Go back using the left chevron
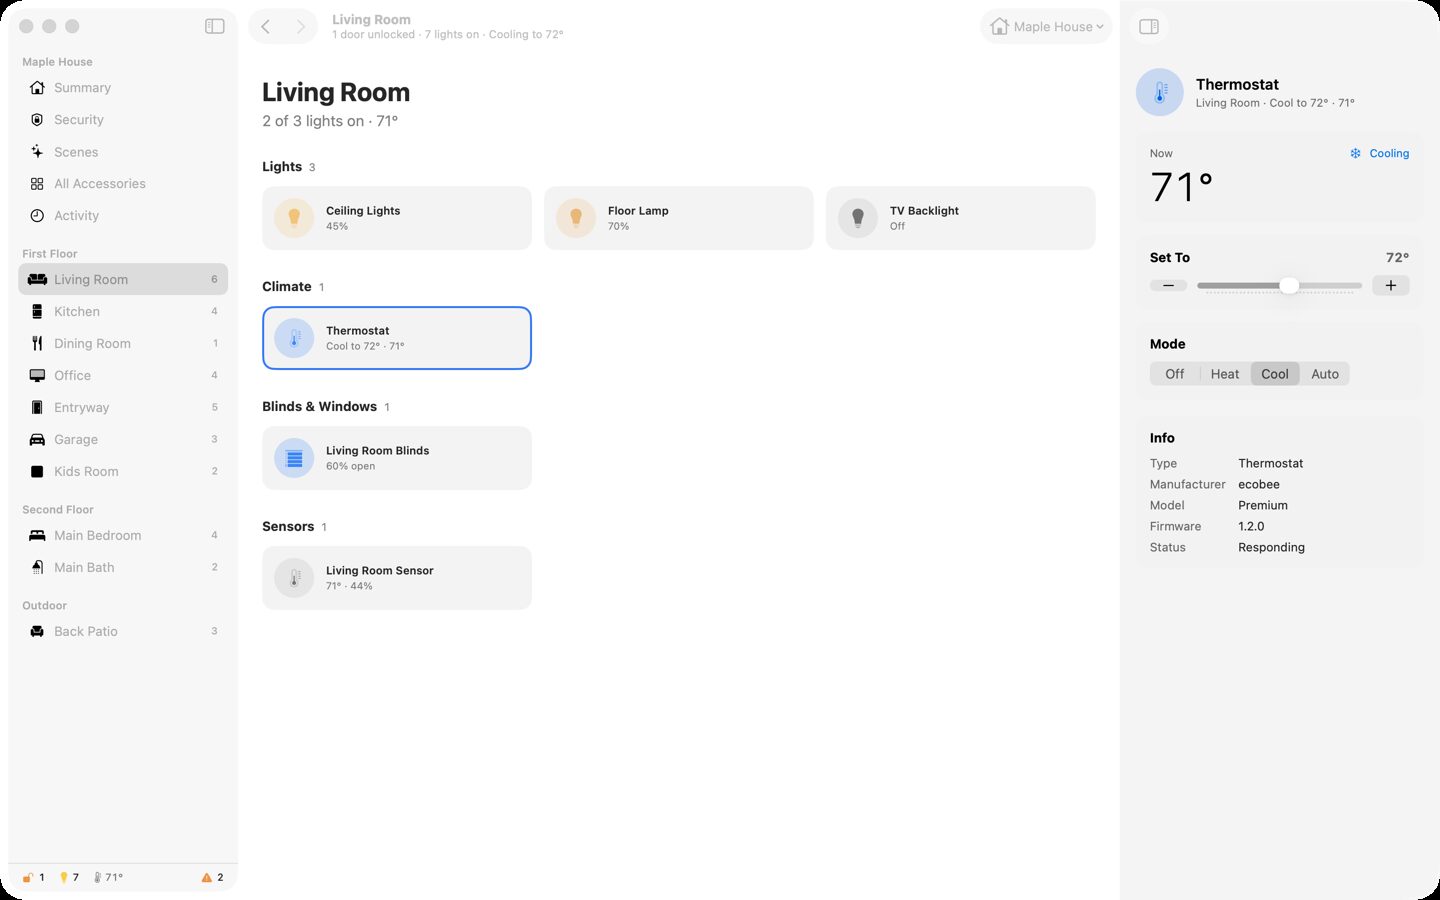The height and width of the screenshot is (900, 1440). (x=266, y=27)
